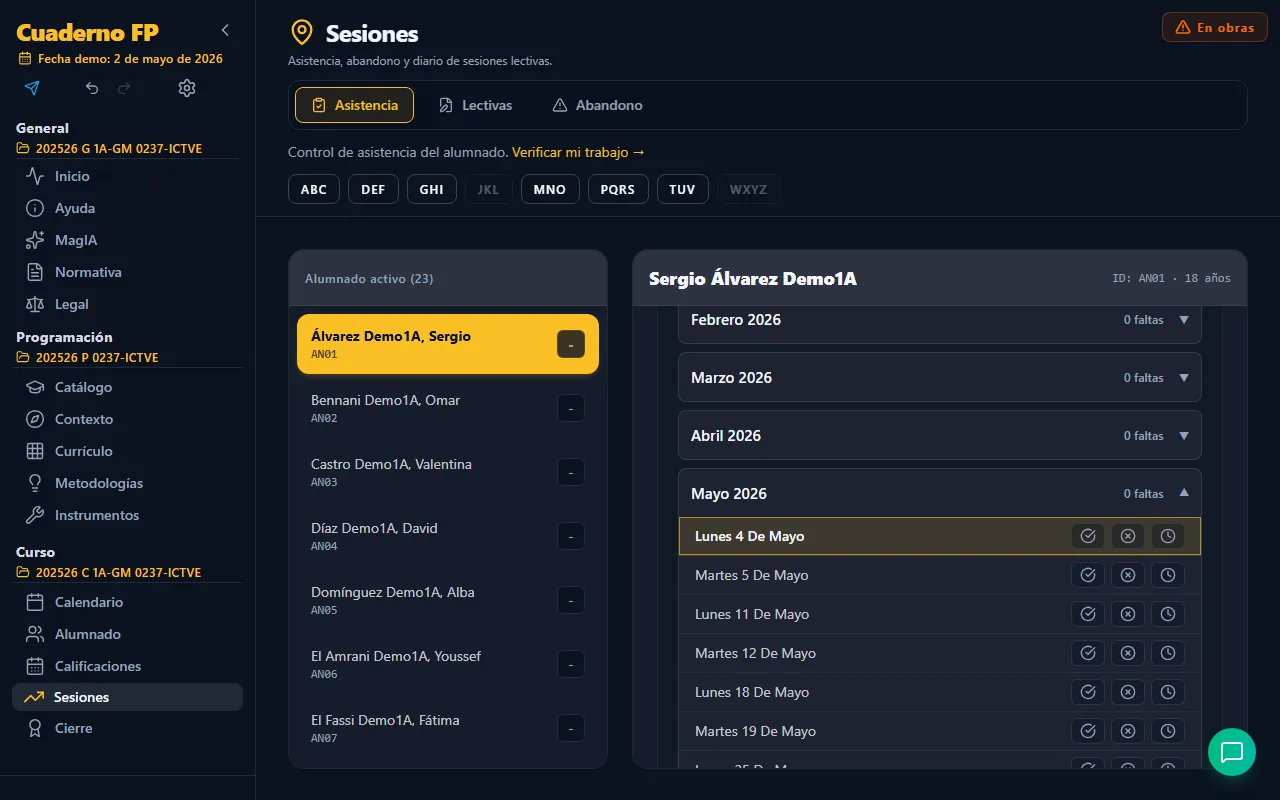This screenshot has height=800, width=1280.
Task: Toggle the status box for Bennani Demo1A, Omar
Action: click(x=570, y=408)
